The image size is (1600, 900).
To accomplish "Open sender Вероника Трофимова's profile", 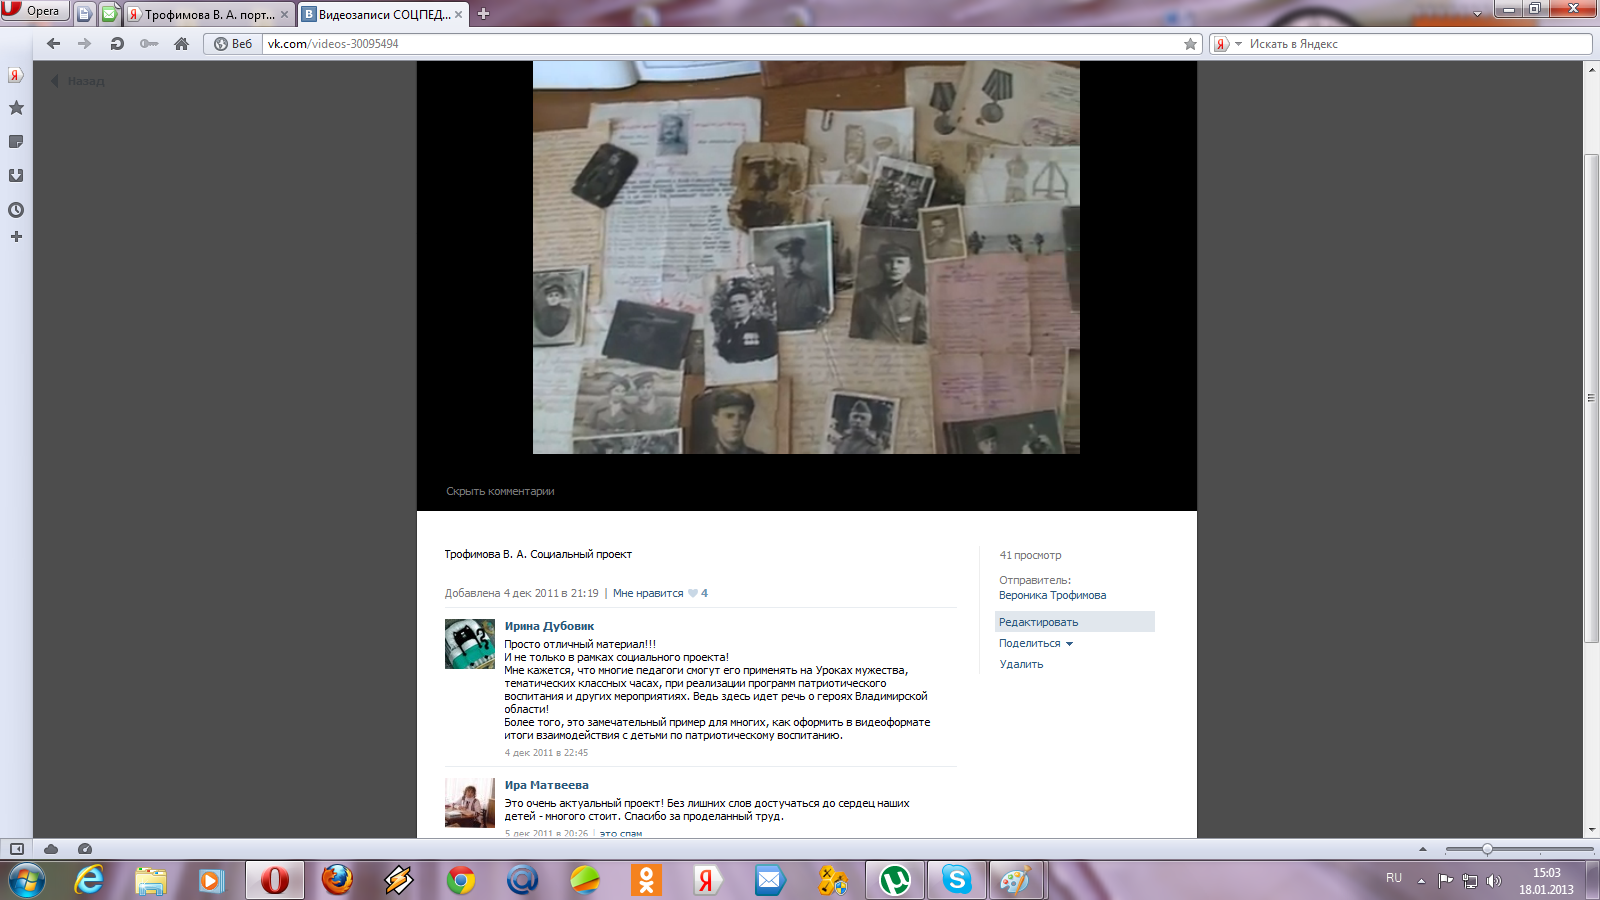I will [1052, 595].
